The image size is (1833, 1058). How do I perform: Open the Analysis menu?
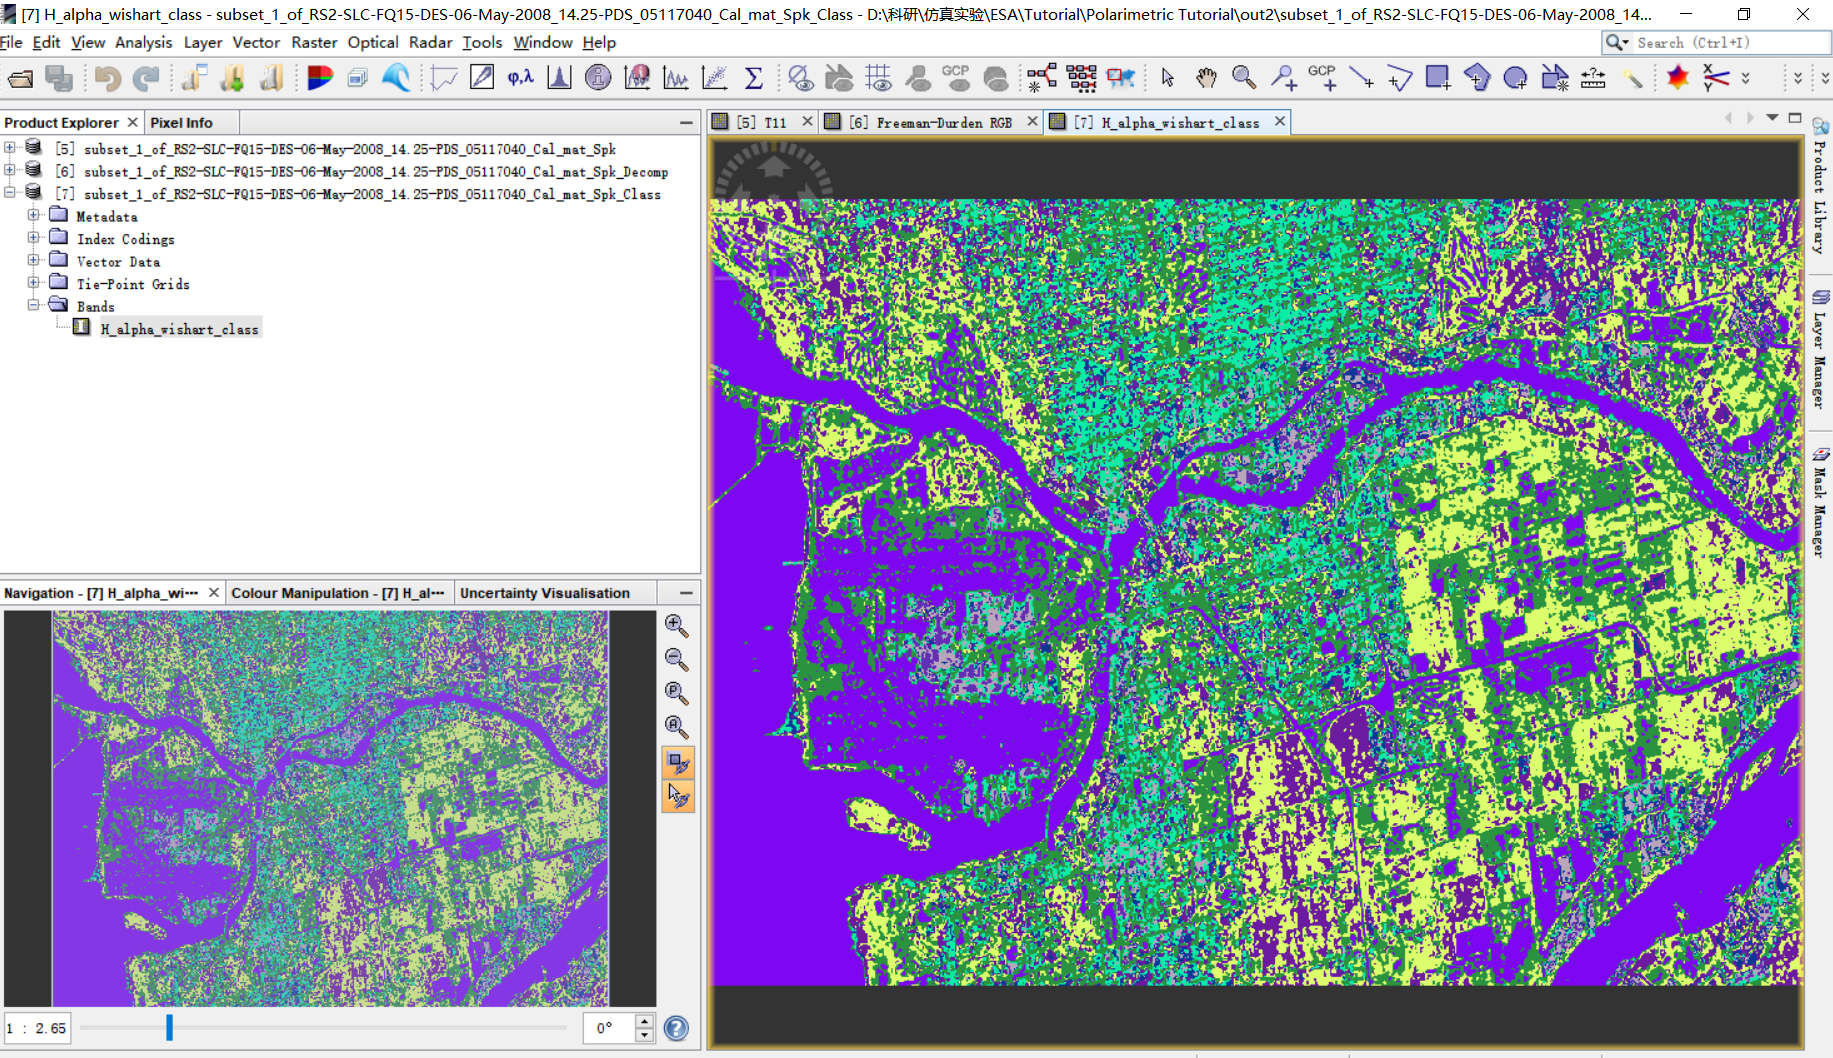[x=143, y=42]
